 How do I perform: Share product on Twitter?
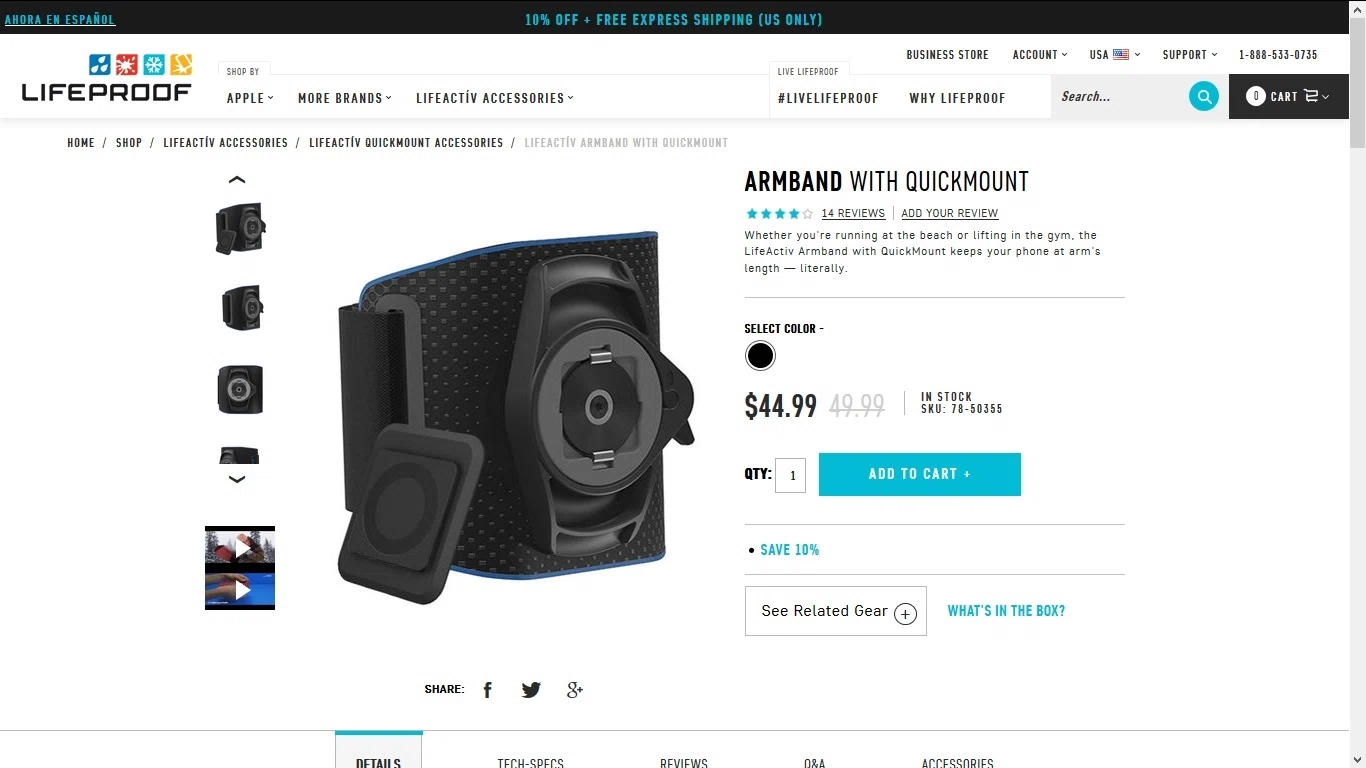pyautogui.click(x=531, y=690)
